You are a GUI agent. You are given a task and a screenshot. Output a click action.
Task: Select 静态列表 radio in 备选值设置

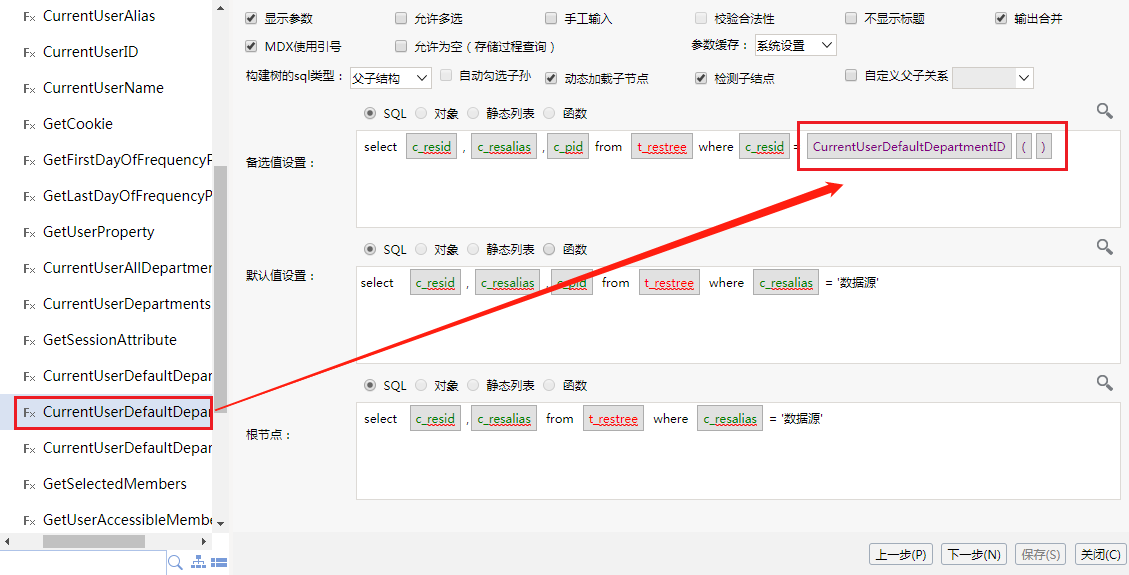coord(473,113)
